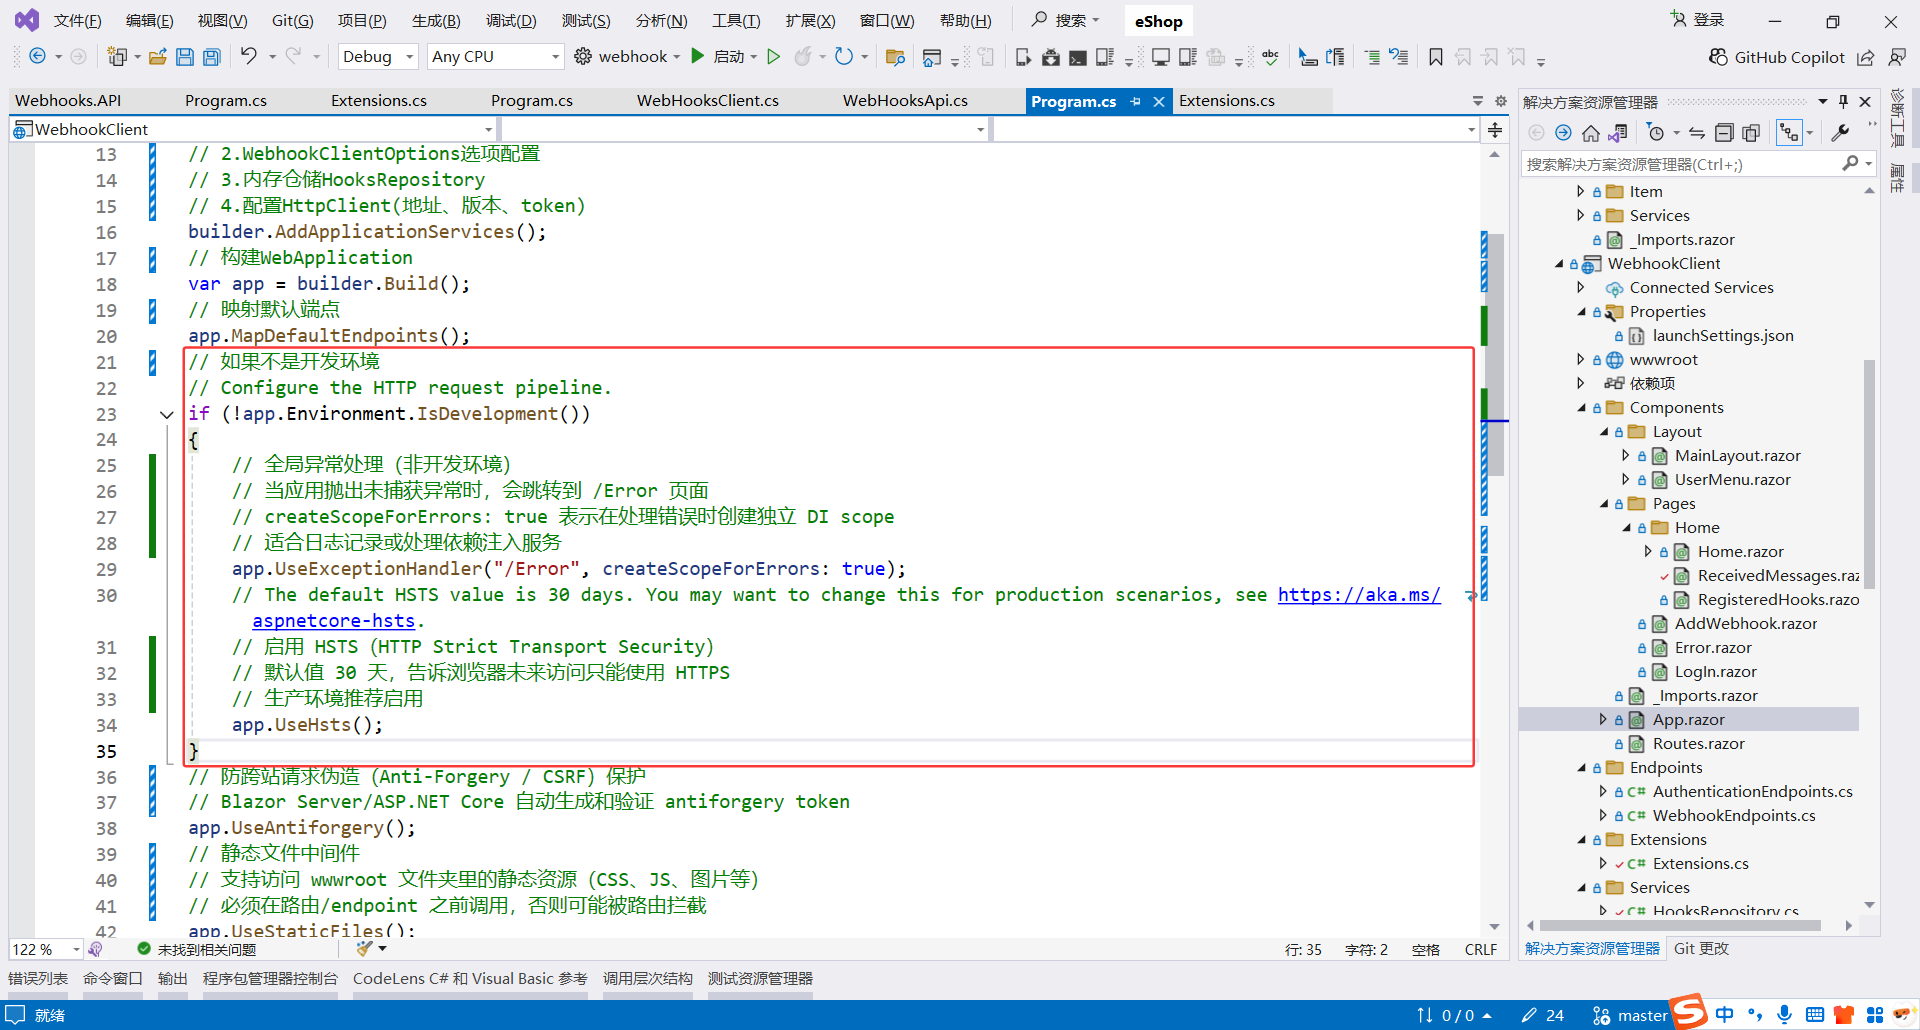This screenshot has height=1030, width=1920.
Task: Click Show All Files icon
Action: [1751, 133]
